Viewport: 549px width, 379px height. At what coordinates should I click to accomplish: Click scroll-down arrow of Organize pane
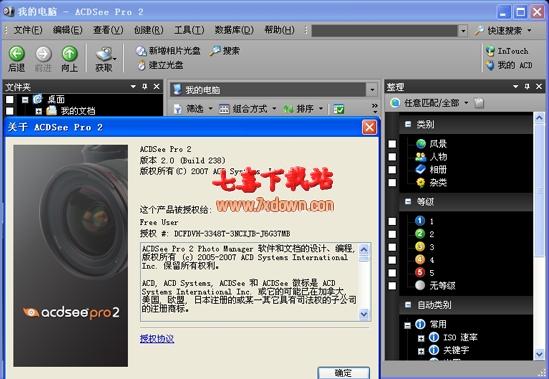tap(539, 354)
